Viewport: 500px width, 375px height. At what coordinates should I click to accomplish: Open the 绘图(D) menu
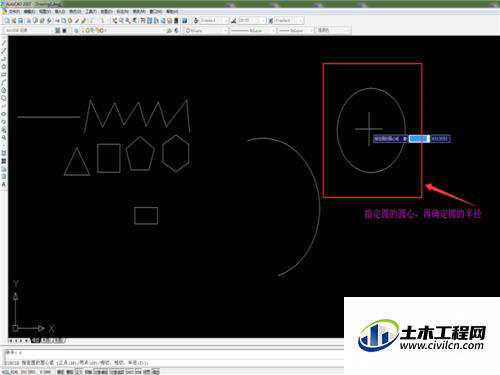pos(107,11)
